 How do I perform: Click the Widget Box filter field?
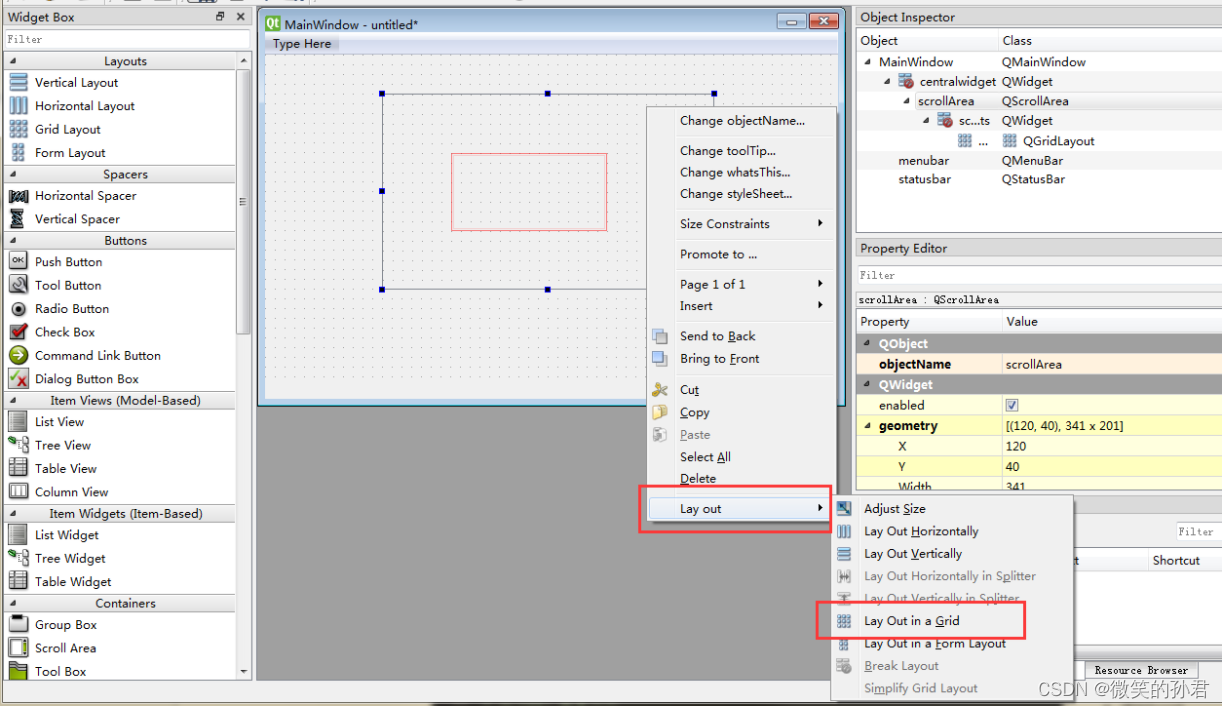tap(127, 38)
